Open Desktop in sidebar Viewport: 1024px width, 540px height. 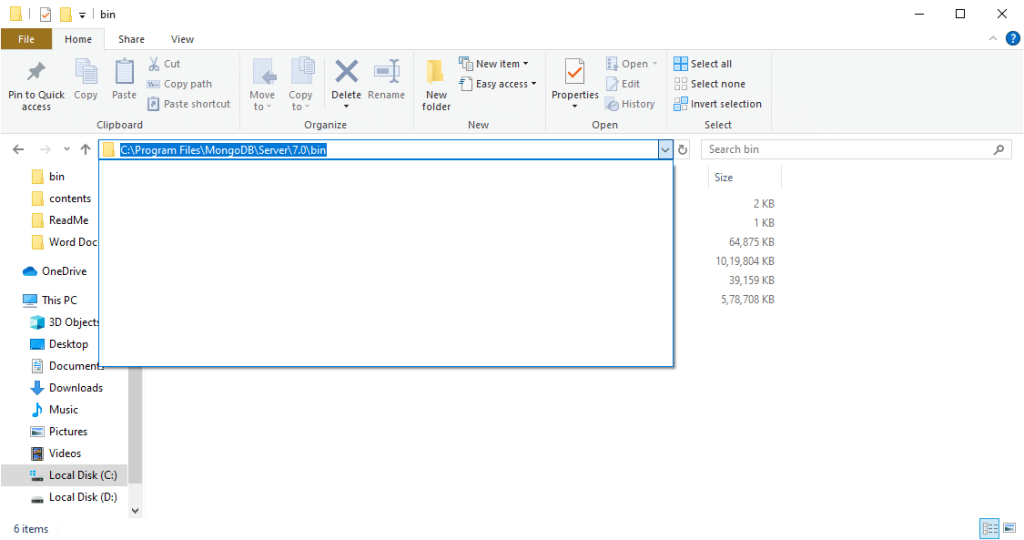coord(59,344)
